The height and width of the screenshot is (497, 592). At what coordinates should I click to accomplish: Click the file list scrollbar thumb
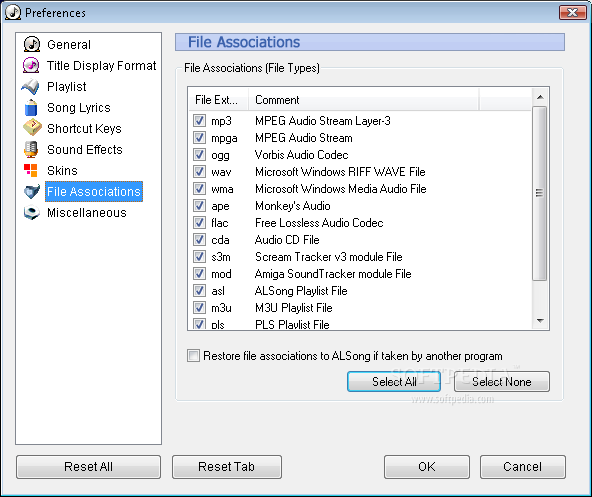click(540, 193)
